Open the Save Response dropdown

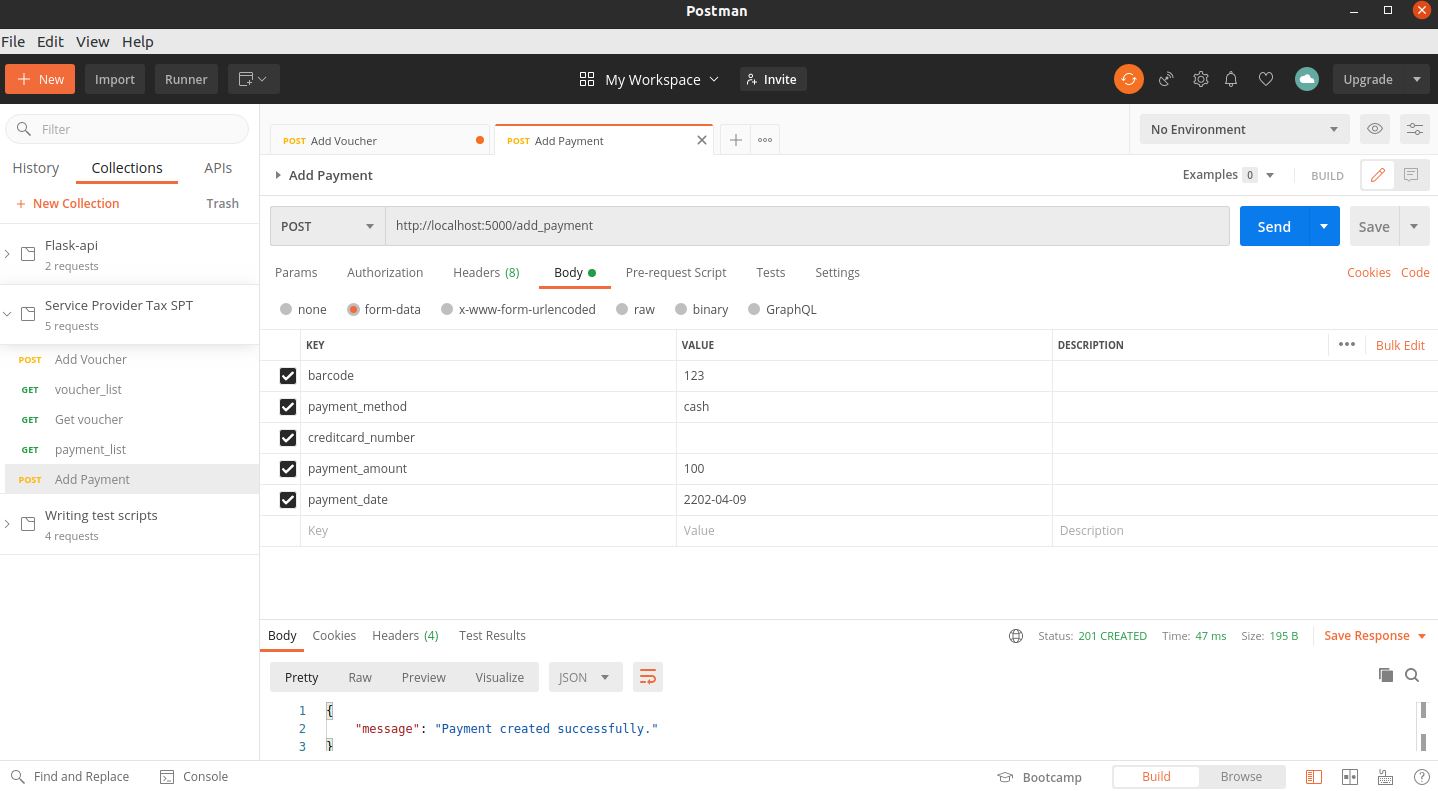(1375, 636)
